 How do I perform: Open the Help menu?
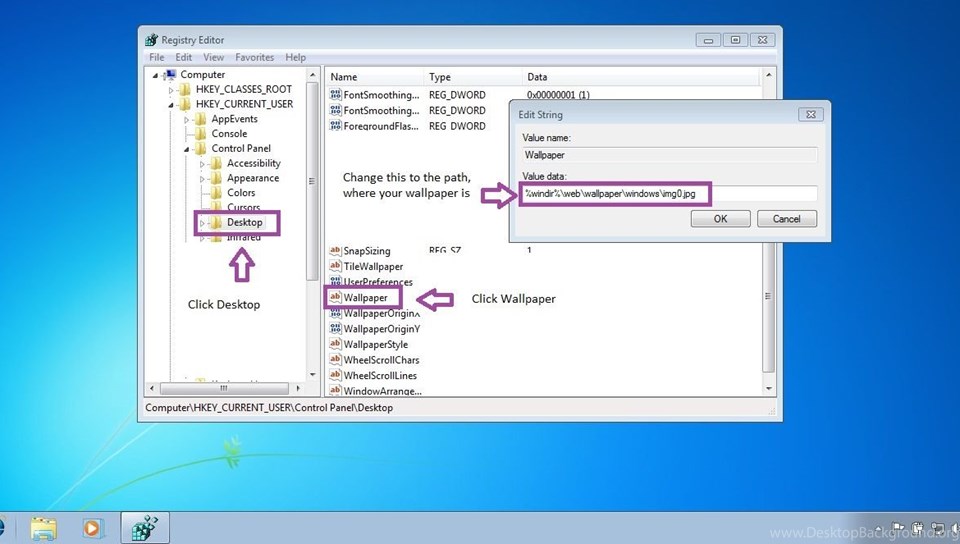[295, 57]
